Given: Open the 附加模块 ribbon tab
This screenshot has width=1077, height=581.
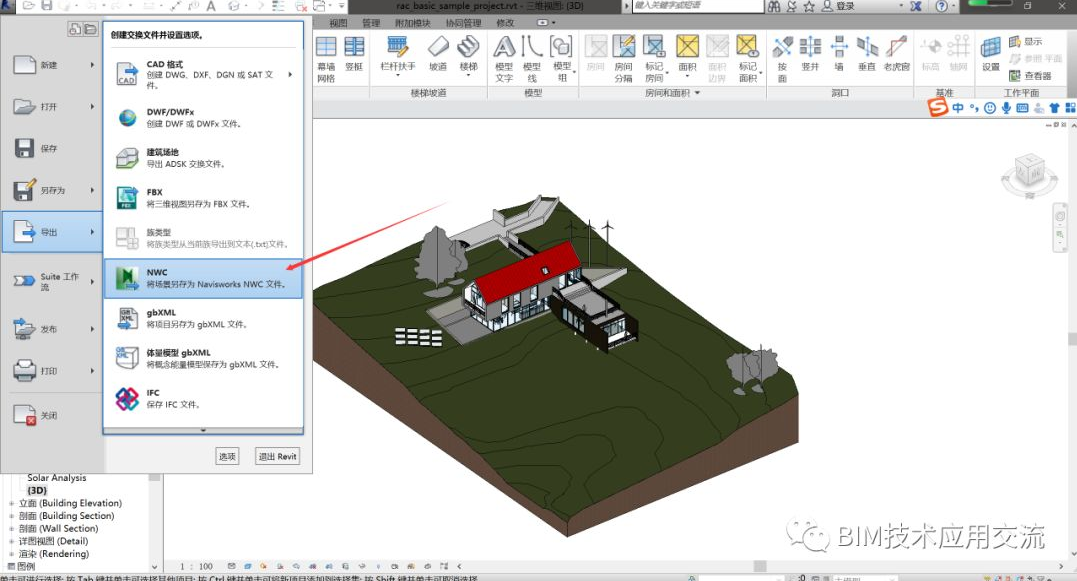Looking at the screenshot, I should [413, 22].
